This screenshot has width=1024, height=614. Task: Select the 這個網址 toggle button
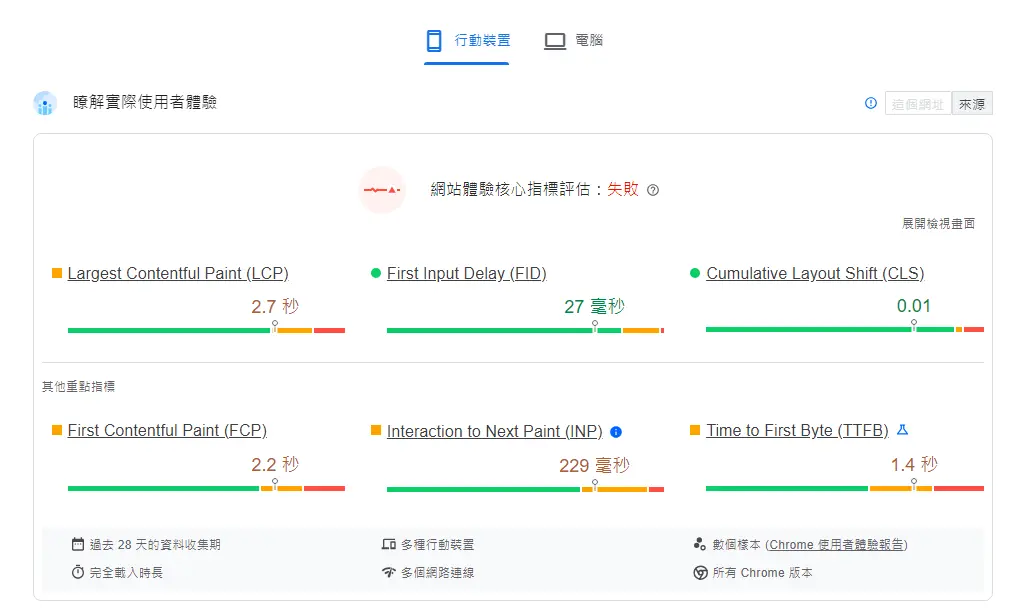(917, 103)
